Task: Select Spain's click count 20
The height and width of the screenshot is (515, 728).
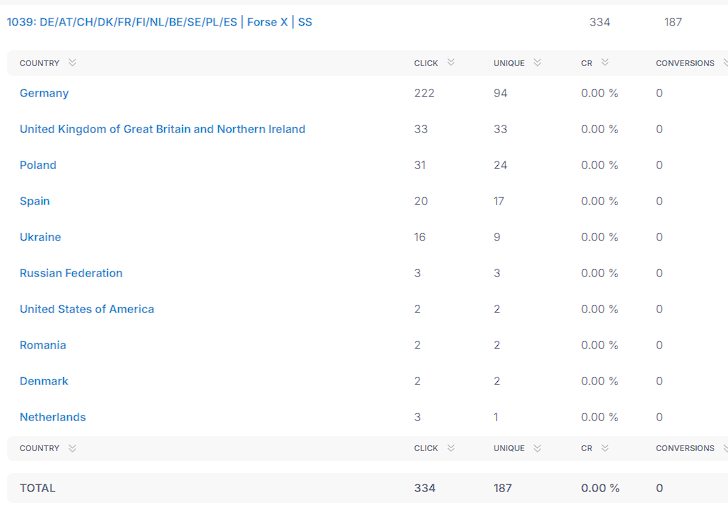Action: 421,201
